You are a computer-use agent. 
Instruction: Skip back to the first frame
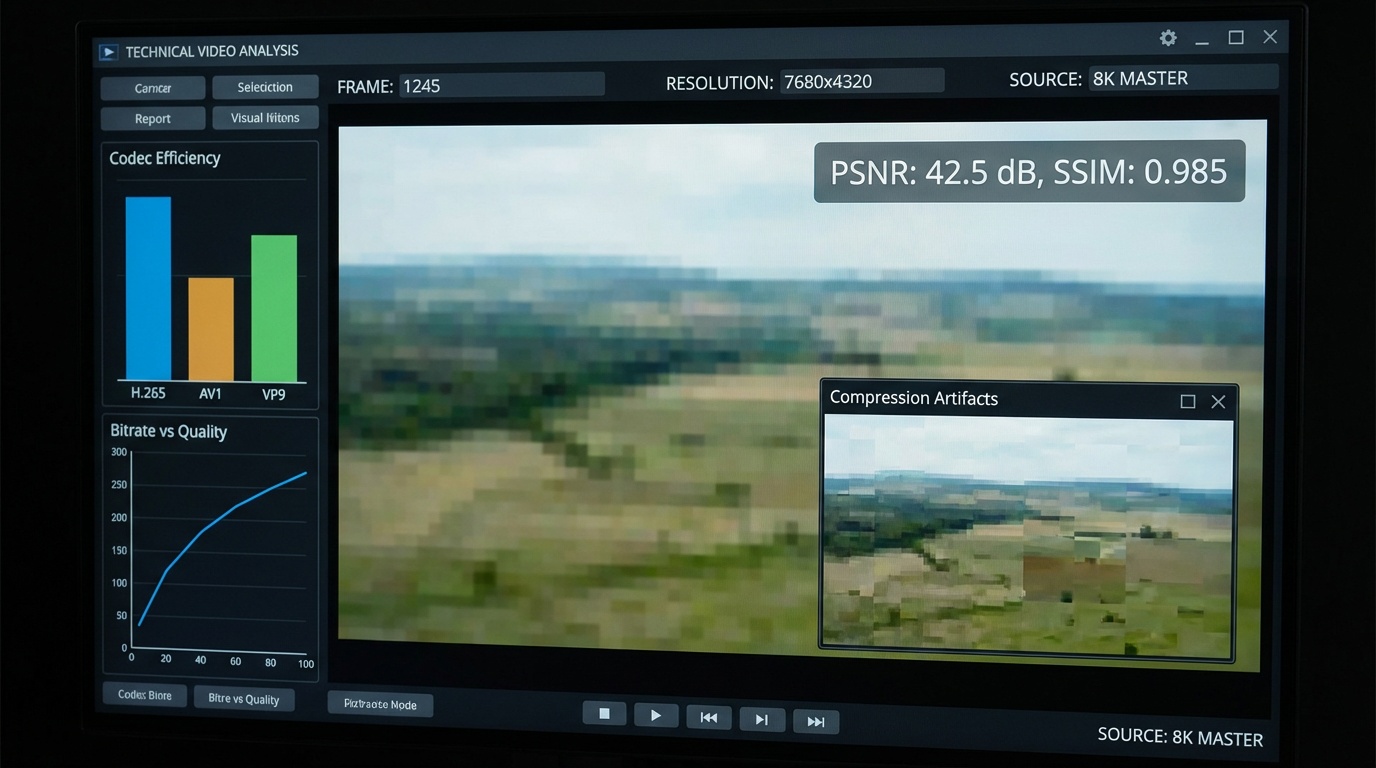tap(709, 718)
